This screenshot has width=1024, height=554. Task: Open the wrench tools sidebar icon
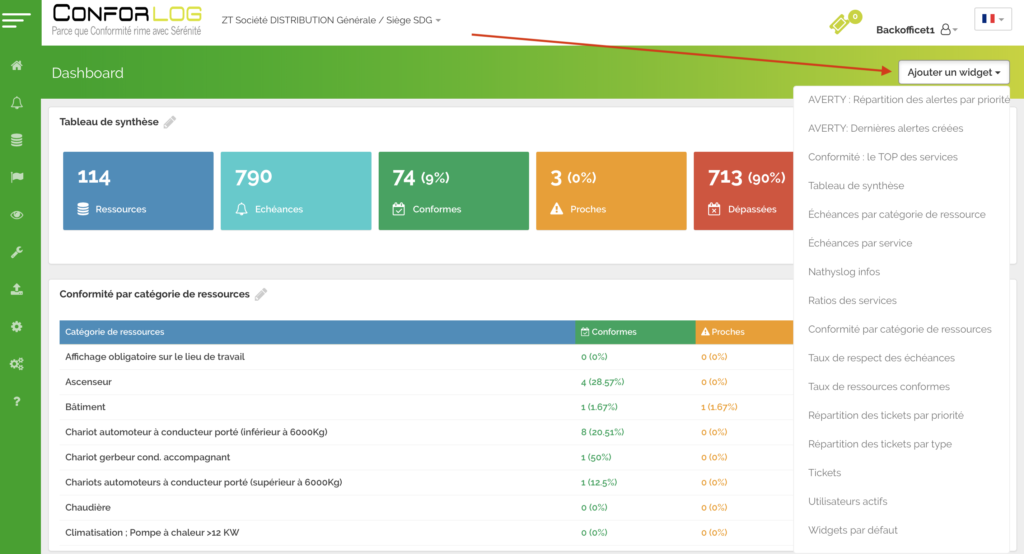pyautogui.click(x=17, y=252)
